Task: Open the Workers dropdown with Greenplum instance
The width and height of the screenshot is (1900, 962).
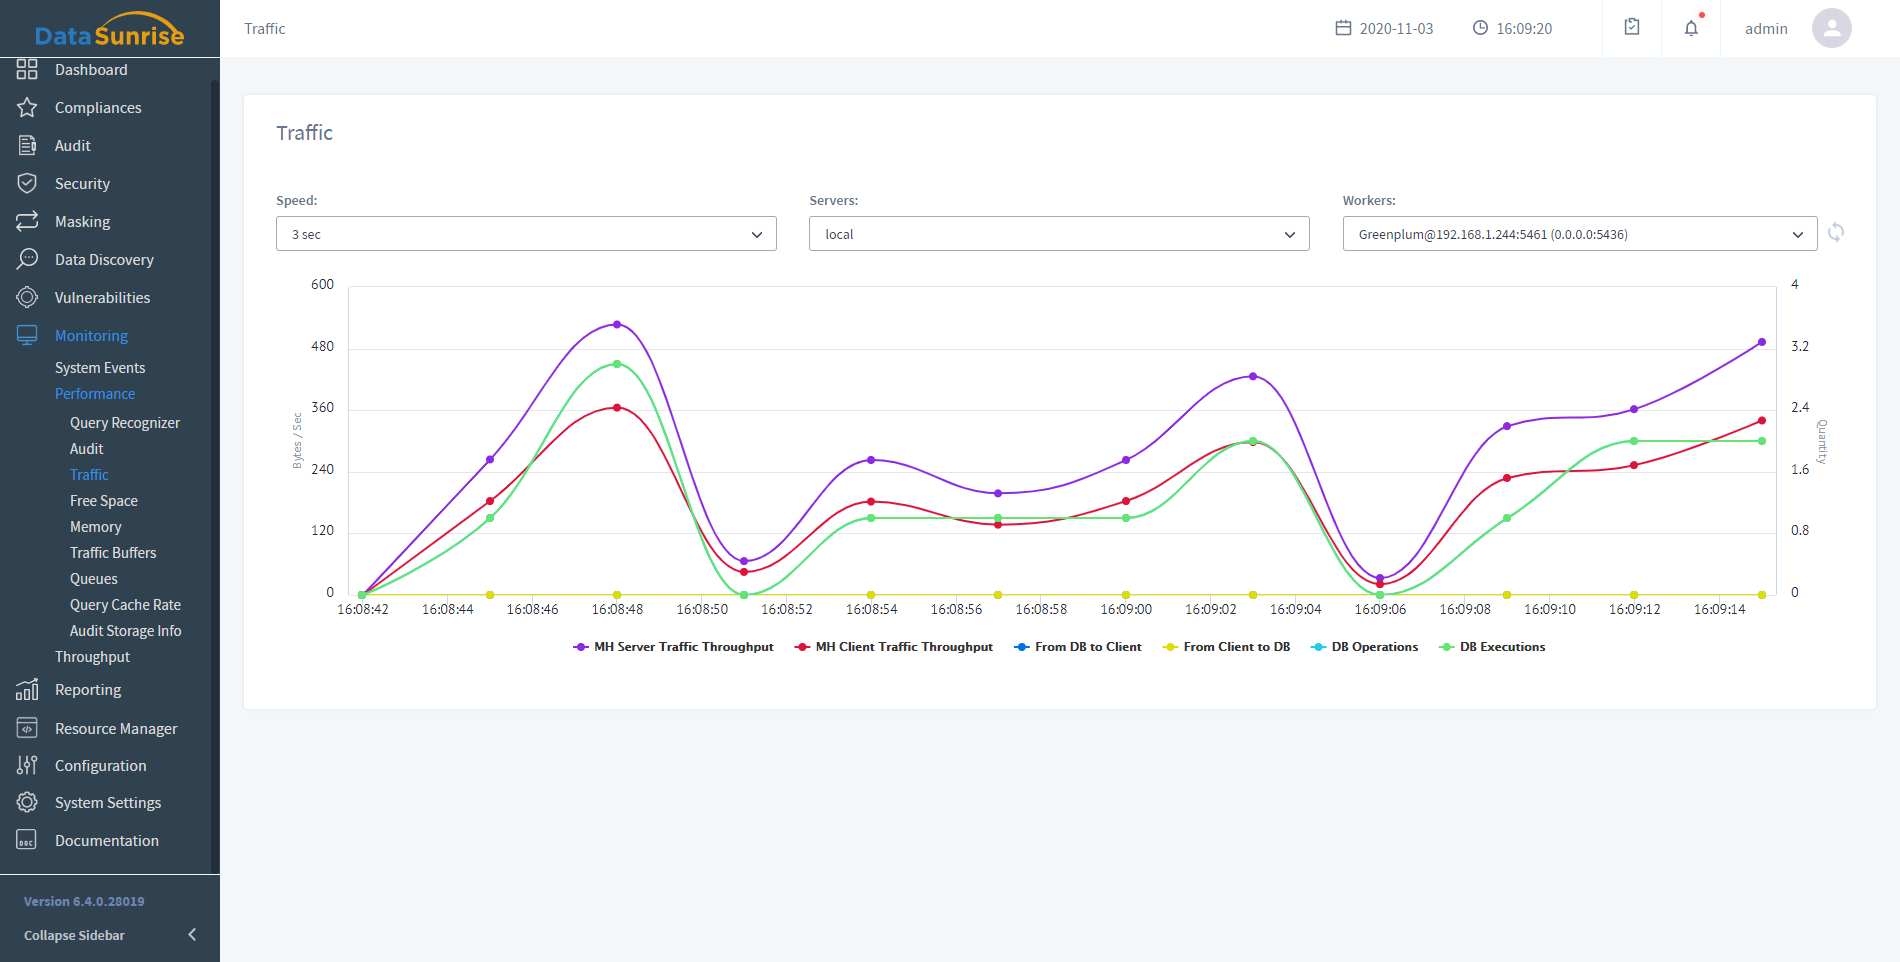Action: [1579, 234]
